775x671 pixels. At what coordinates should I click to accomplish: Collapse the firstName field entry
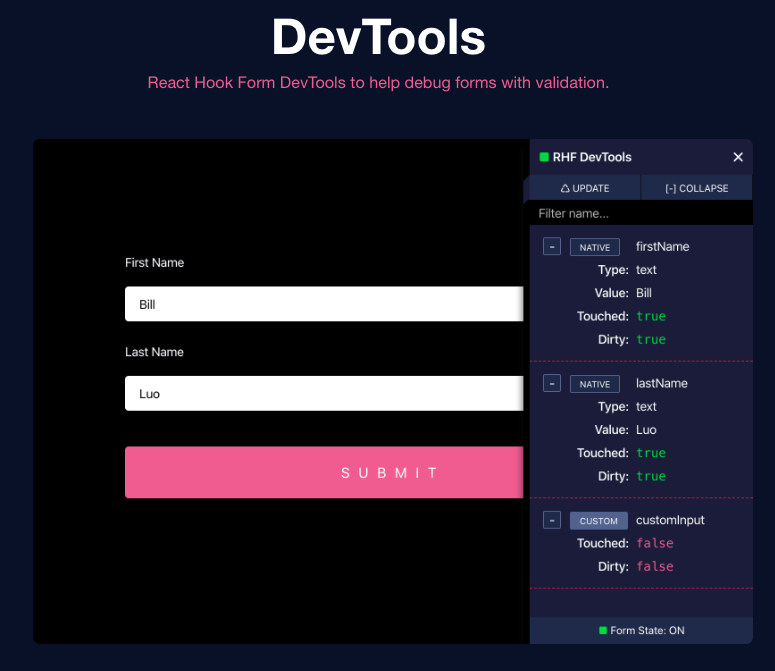click(x=552, y=246)
